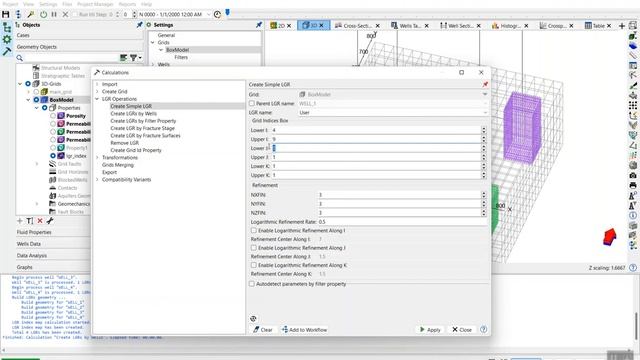640x360 pixels.
Task: Select the Porosity property radio button
Action: point(53,116)
